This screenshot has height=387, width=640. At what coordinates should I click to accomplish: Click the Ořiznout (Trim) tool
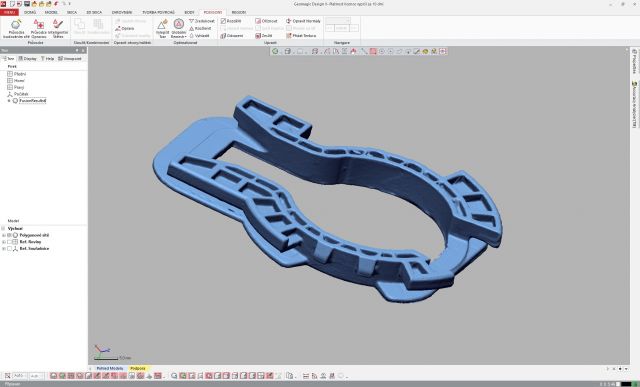point(266,21)
